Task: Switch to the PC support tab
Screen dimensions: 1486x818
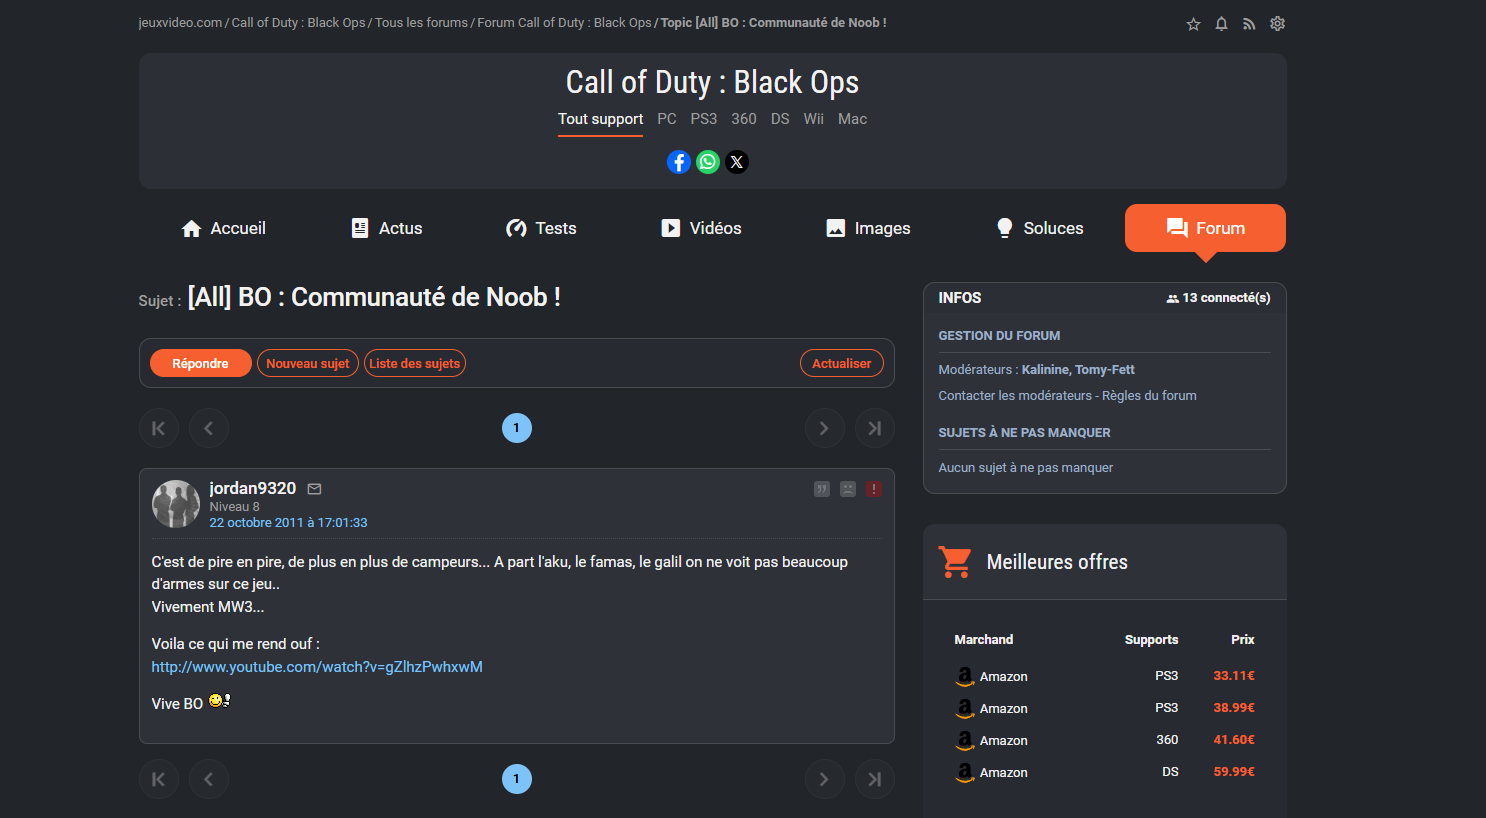Action: [x=667, y=119]
